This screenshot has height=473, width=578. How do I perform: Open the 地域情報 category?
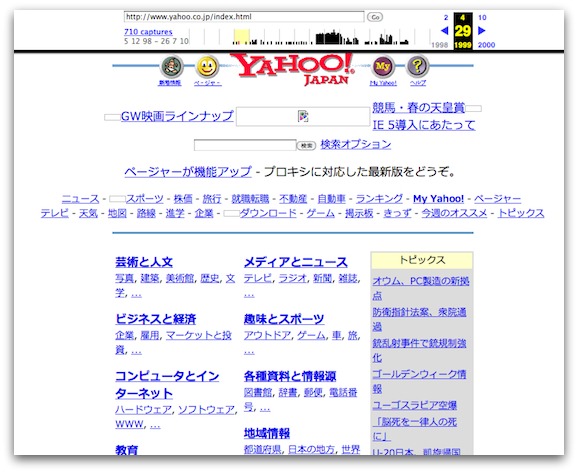[267, 433]
